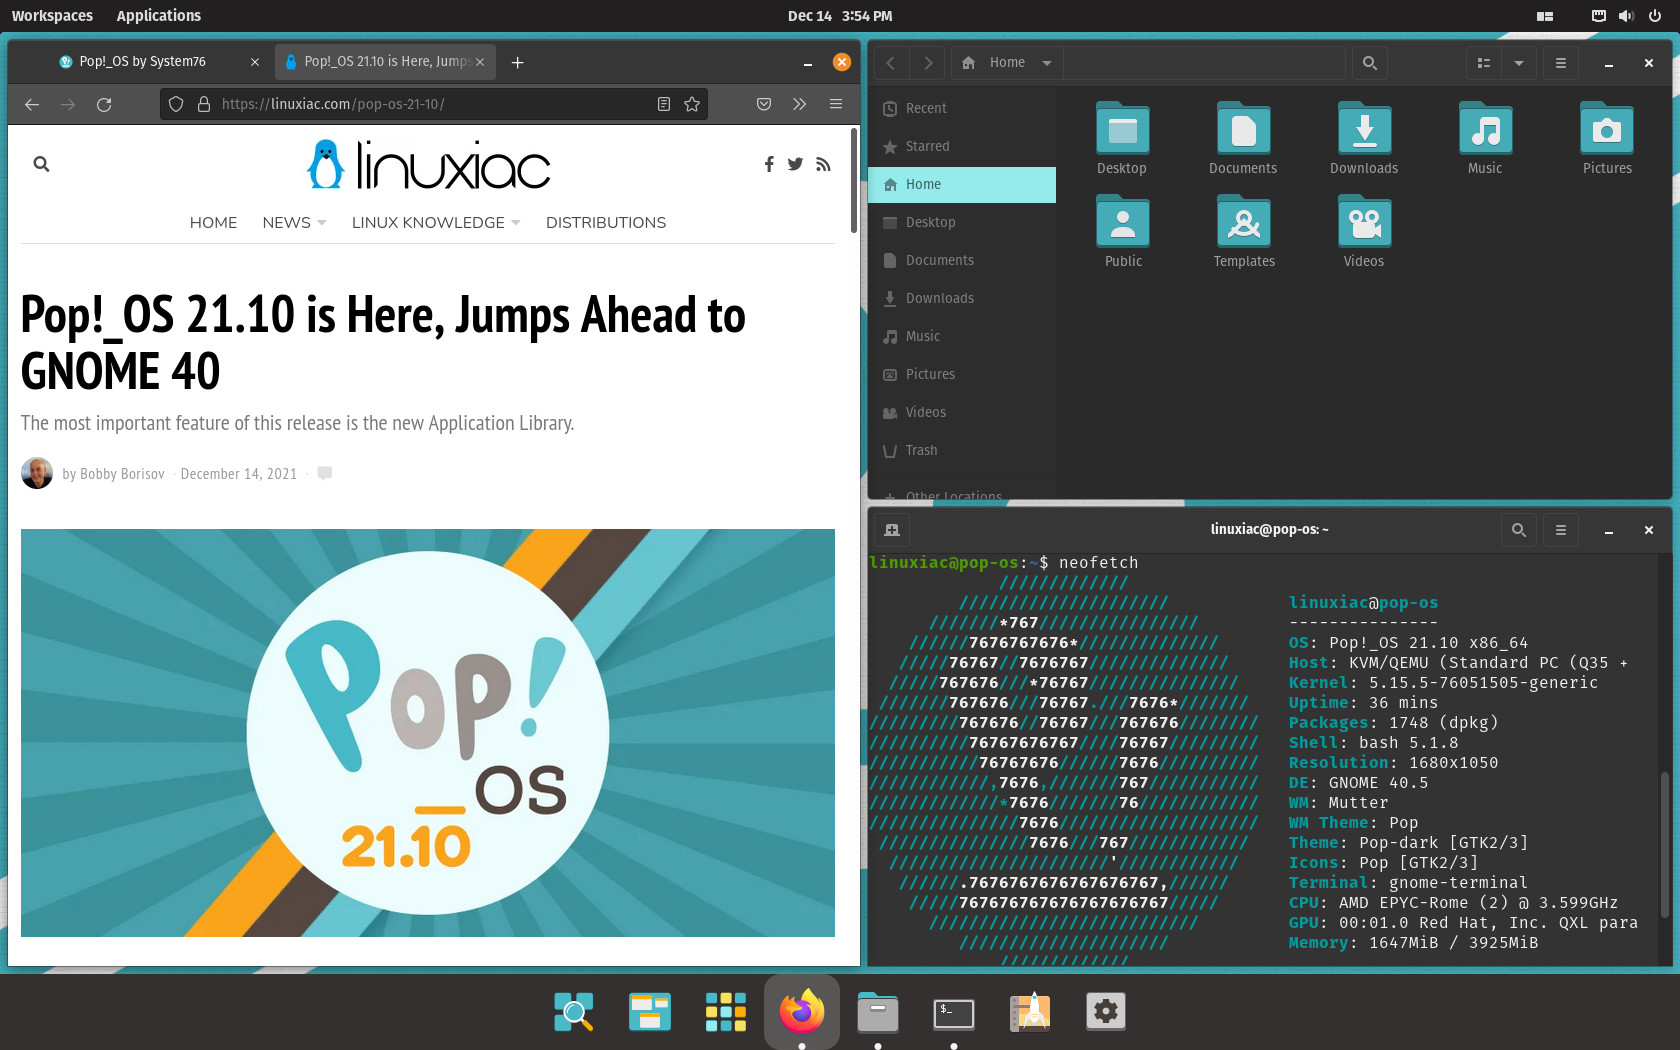Open the Public folder in Files
This screenshot has width=1680, height=1050.
1123,232
